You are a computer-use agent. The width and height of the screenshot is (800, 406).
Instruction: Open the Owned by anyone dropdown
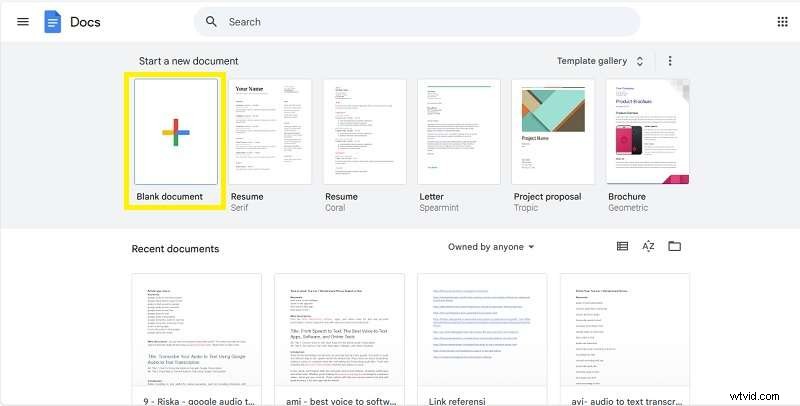[491, 247]
